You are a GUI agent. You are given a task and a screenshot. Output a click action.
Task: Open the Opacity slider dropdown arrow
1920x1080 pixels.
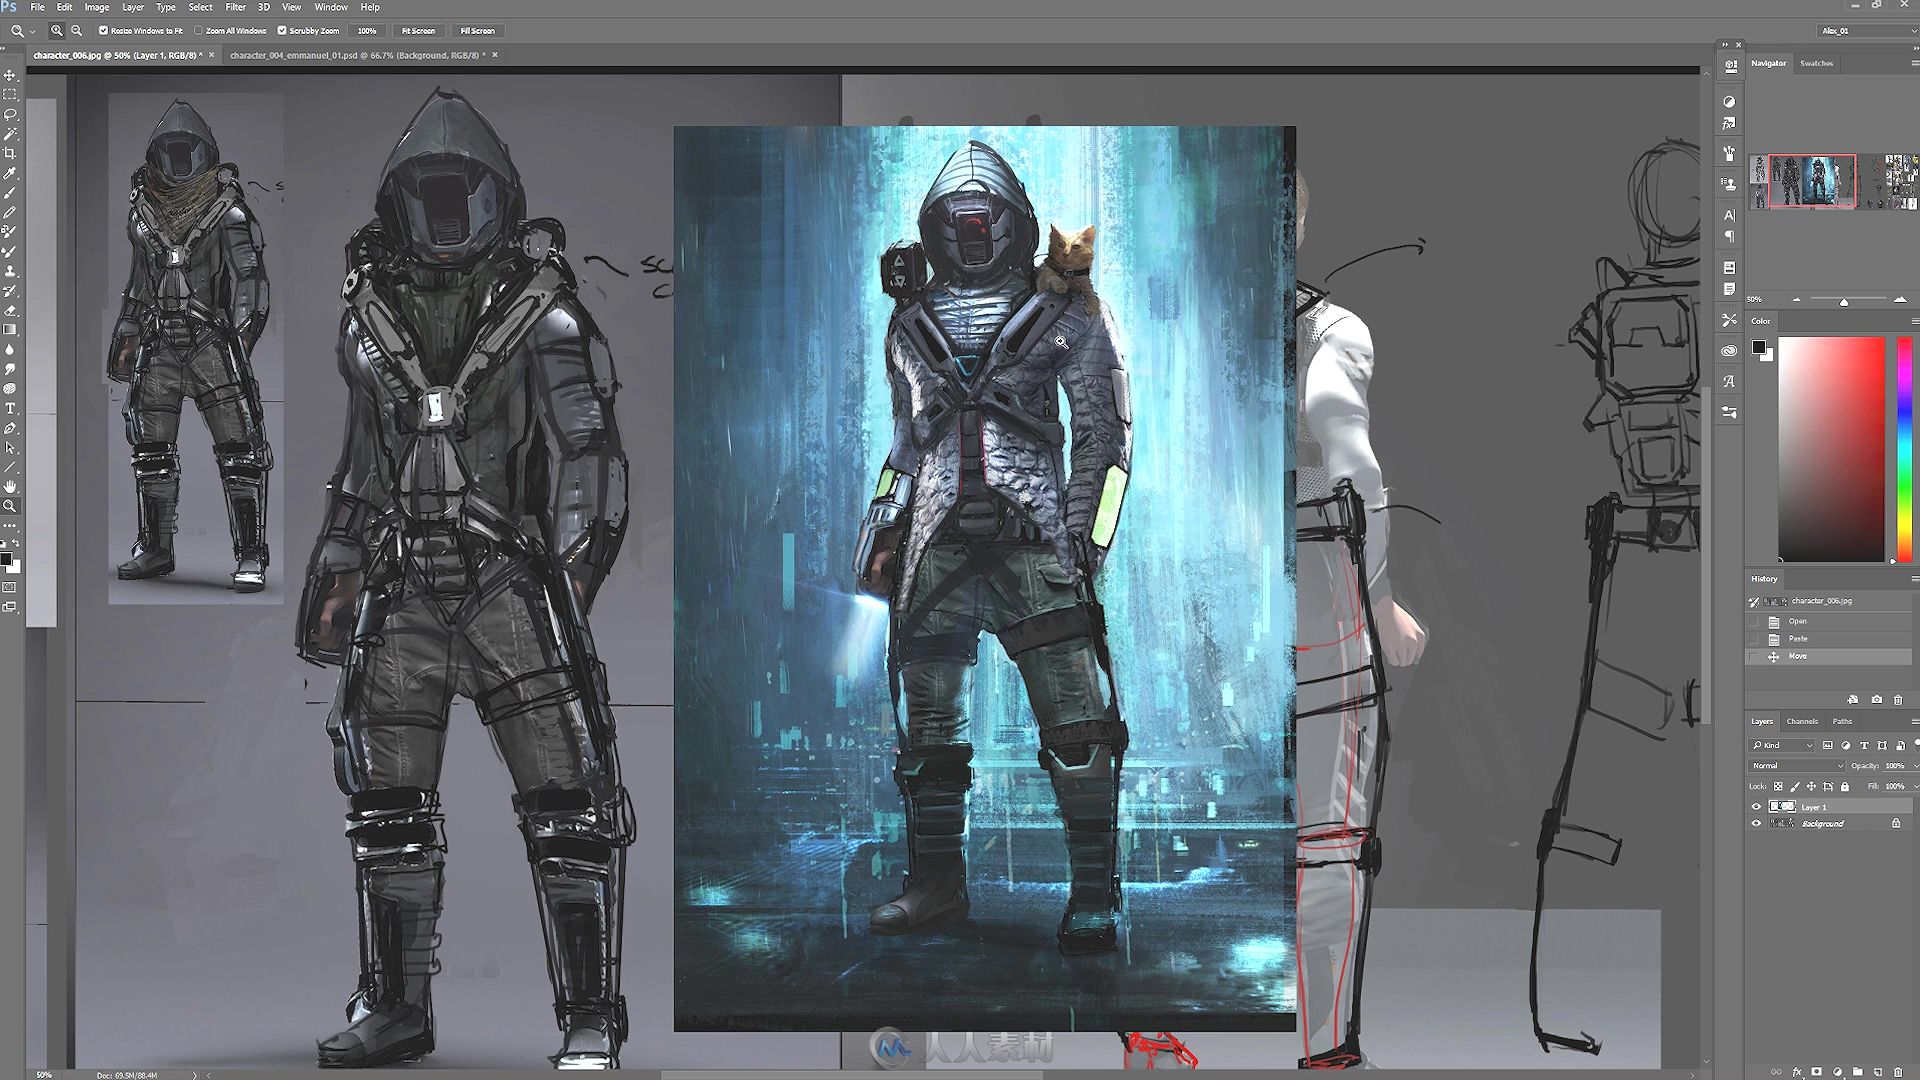(1916, 765)
